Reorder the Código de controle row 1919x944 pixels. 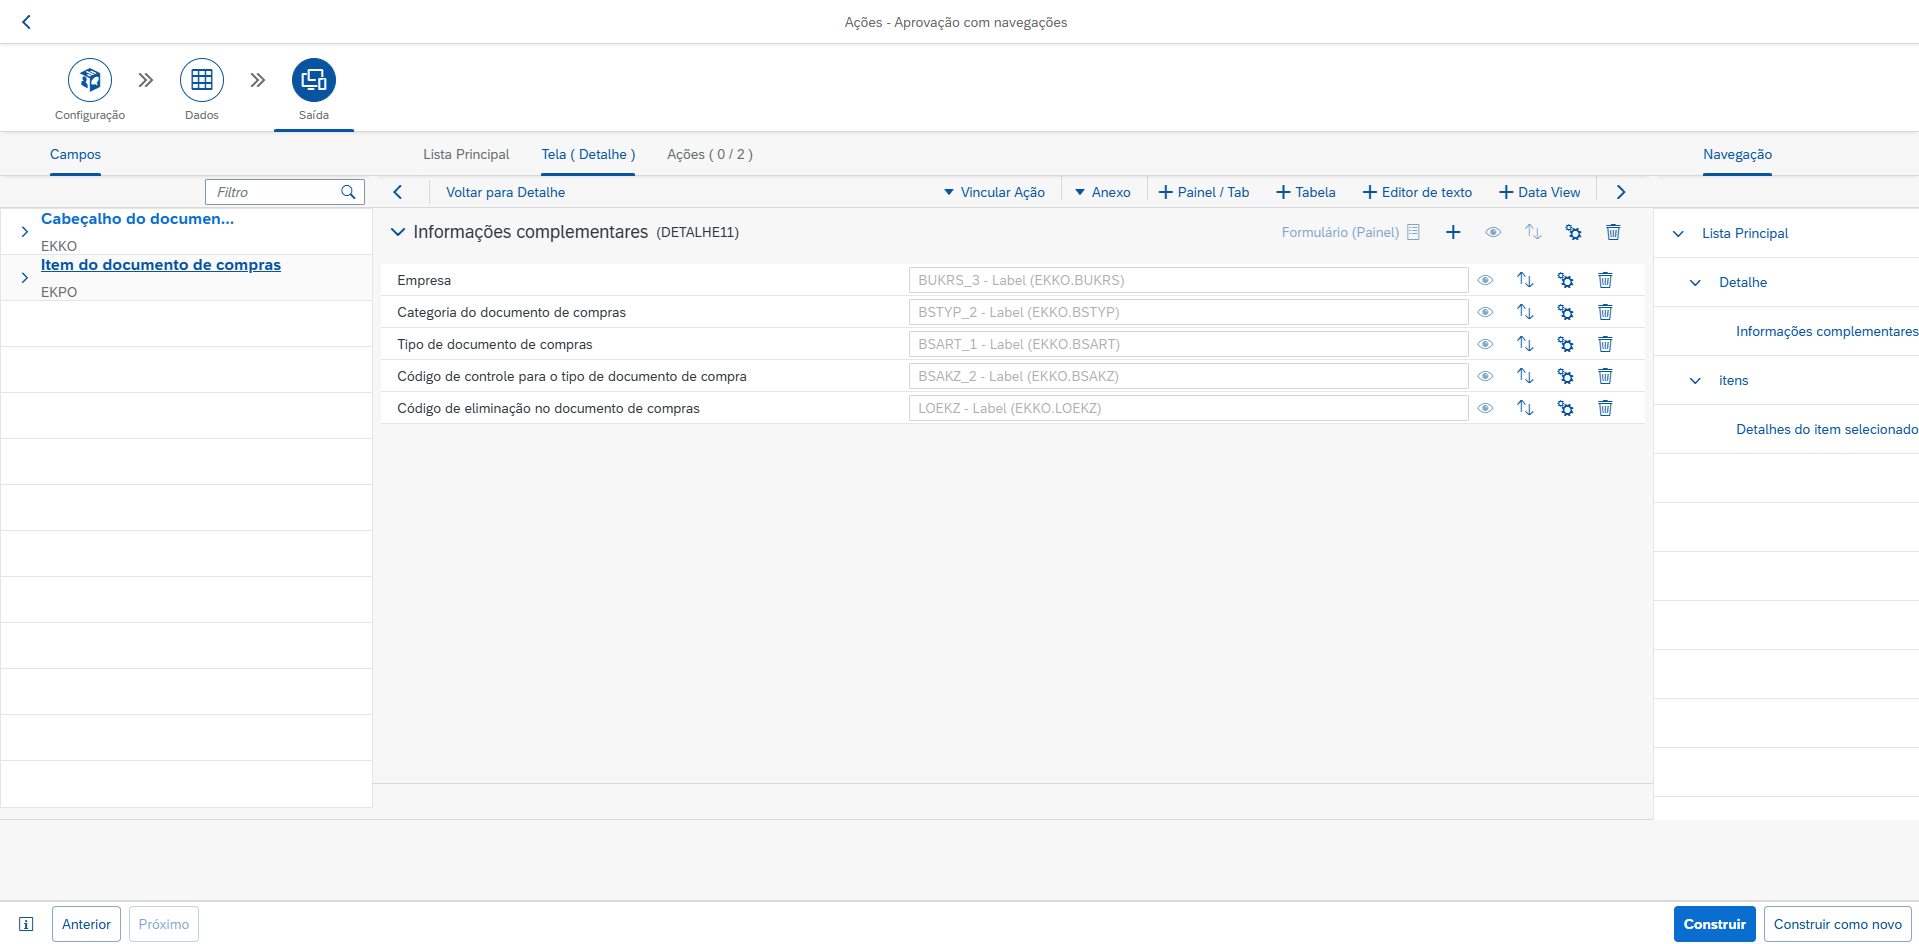[x=1525, y=376]
